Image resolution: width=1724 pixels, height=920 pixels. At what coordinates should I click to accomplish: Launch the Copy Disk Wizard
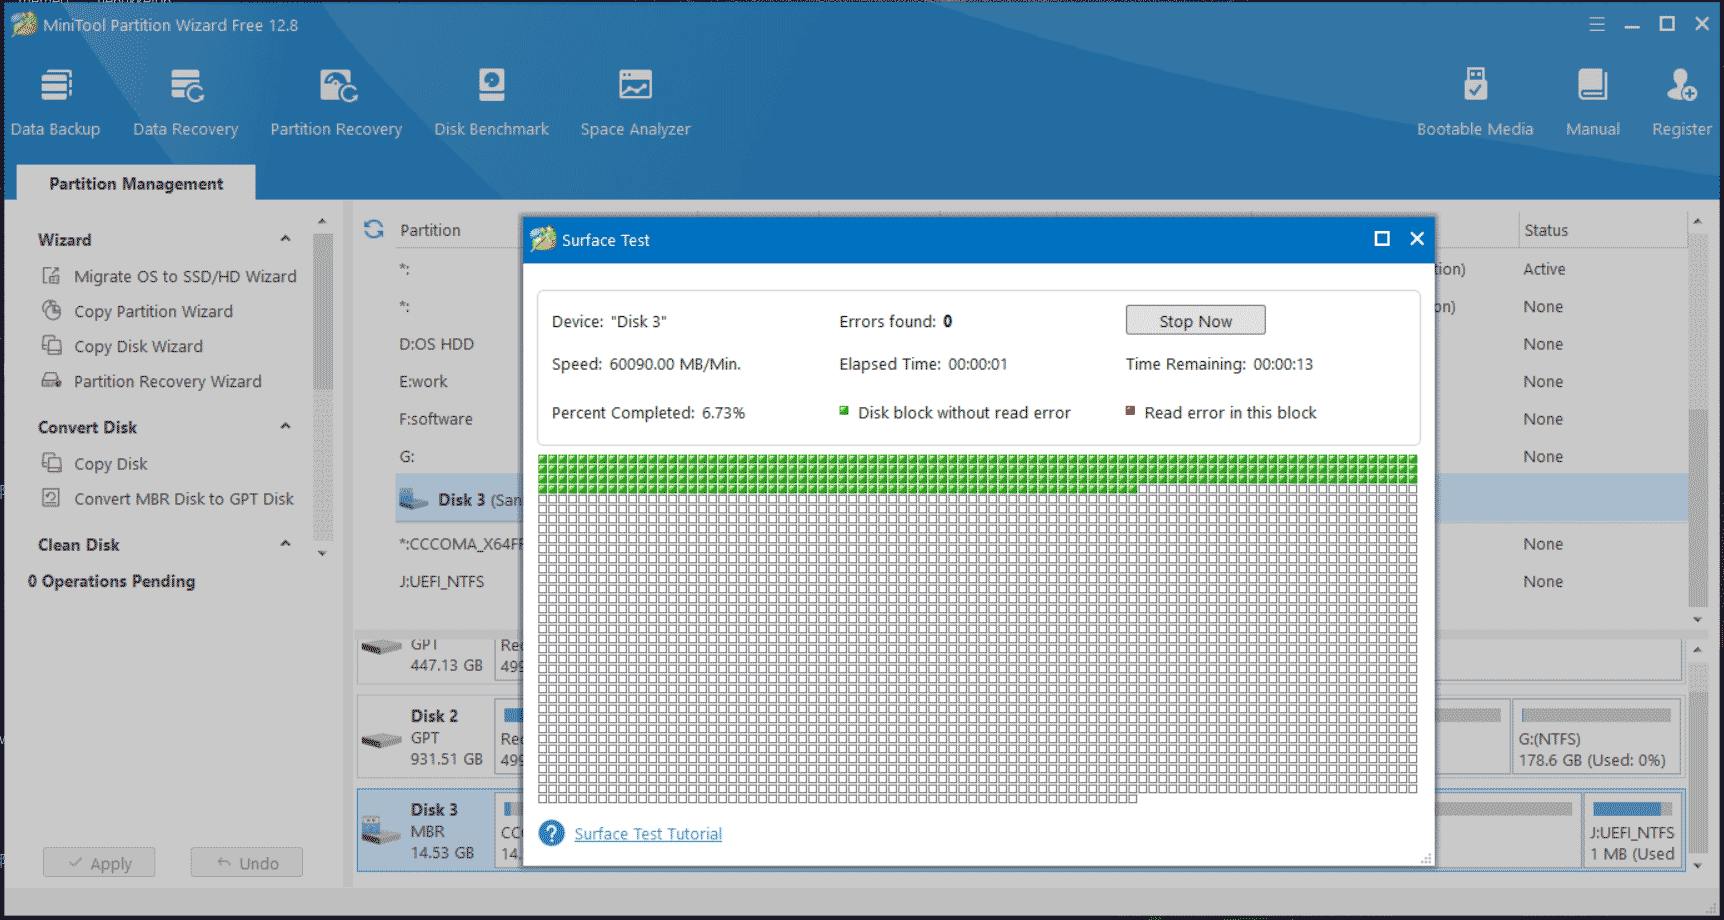coord(138,346)
